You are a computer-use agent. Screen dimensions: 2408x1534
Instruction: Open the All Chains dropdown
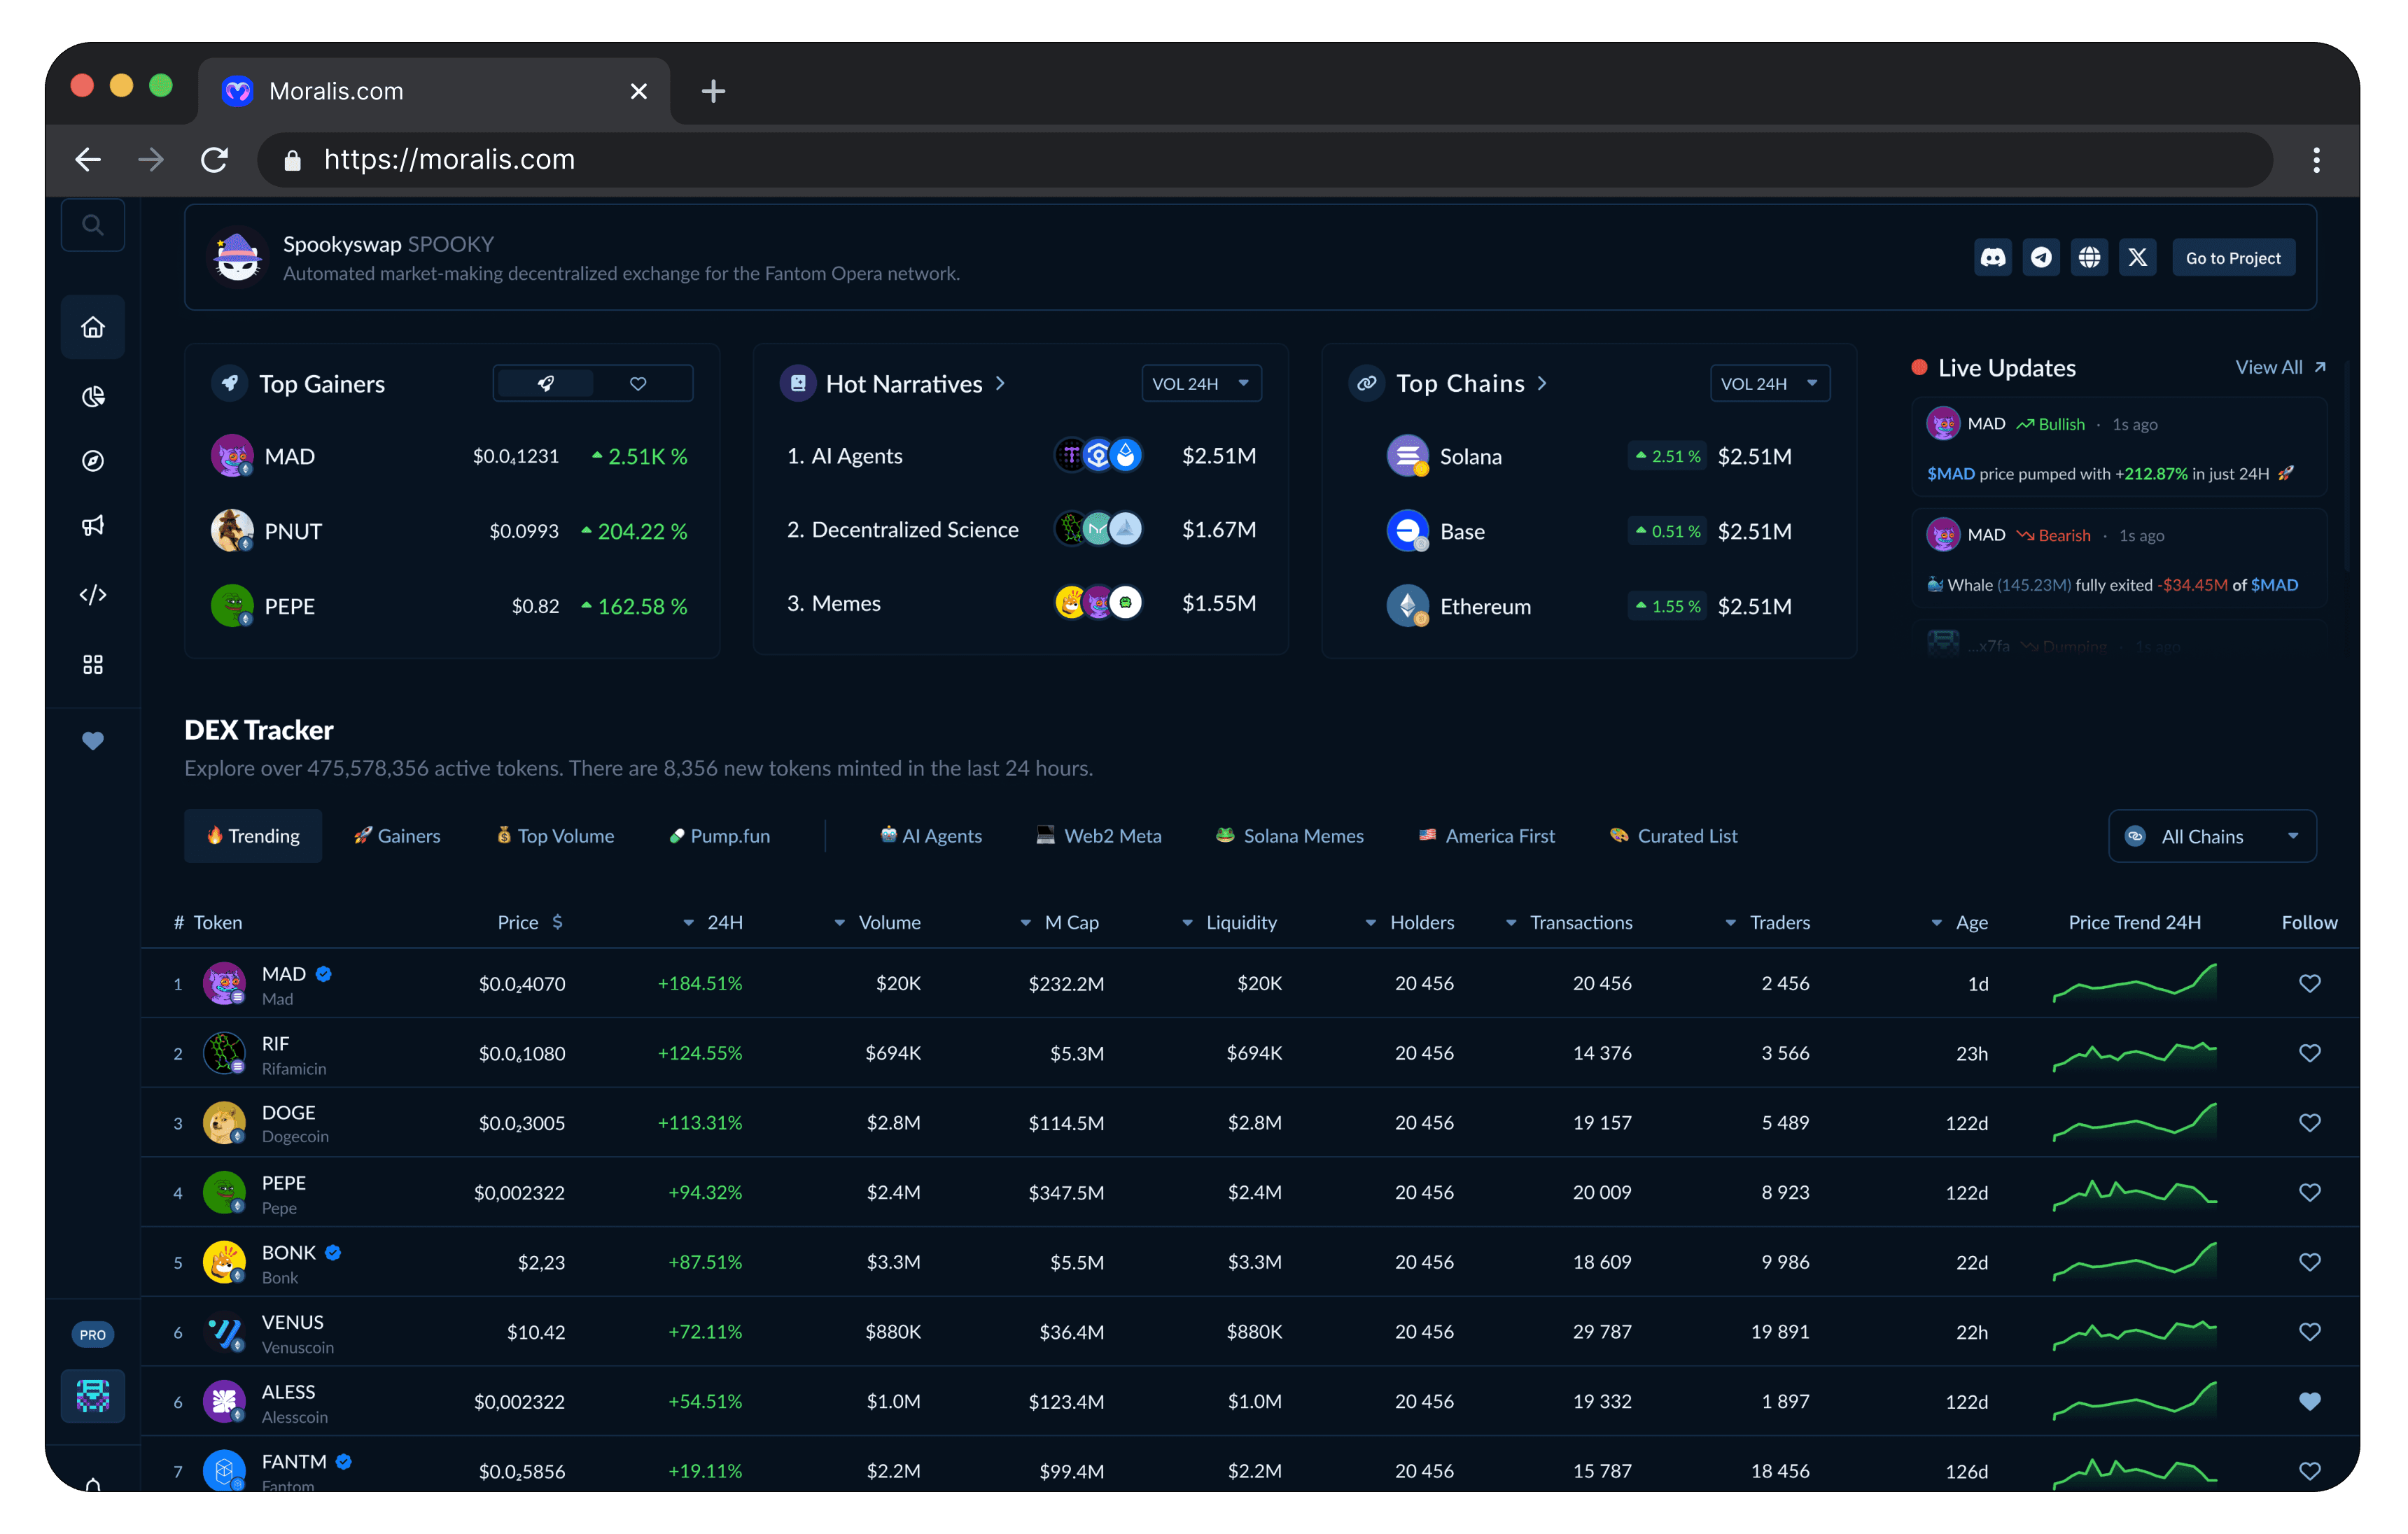coord(2211,836)
